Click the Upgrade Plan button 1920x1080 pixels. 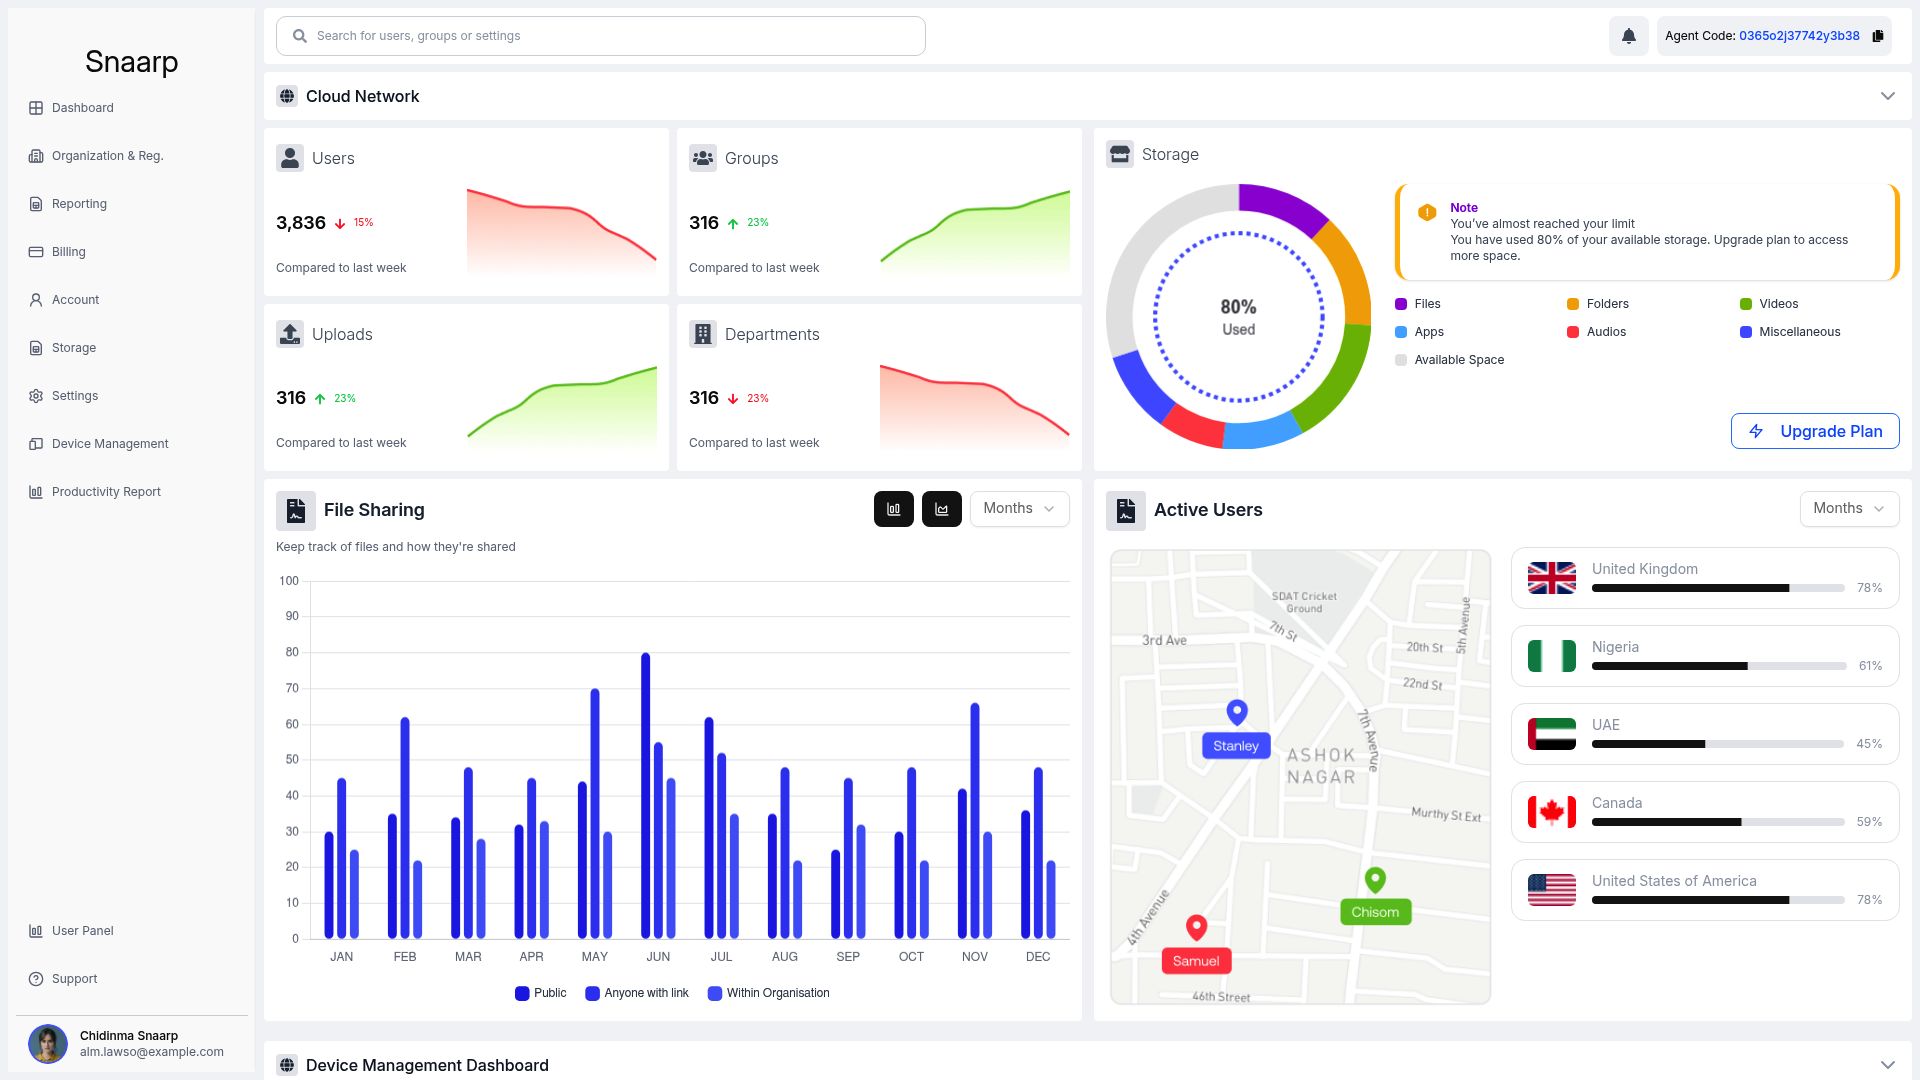pos(1815,431)
